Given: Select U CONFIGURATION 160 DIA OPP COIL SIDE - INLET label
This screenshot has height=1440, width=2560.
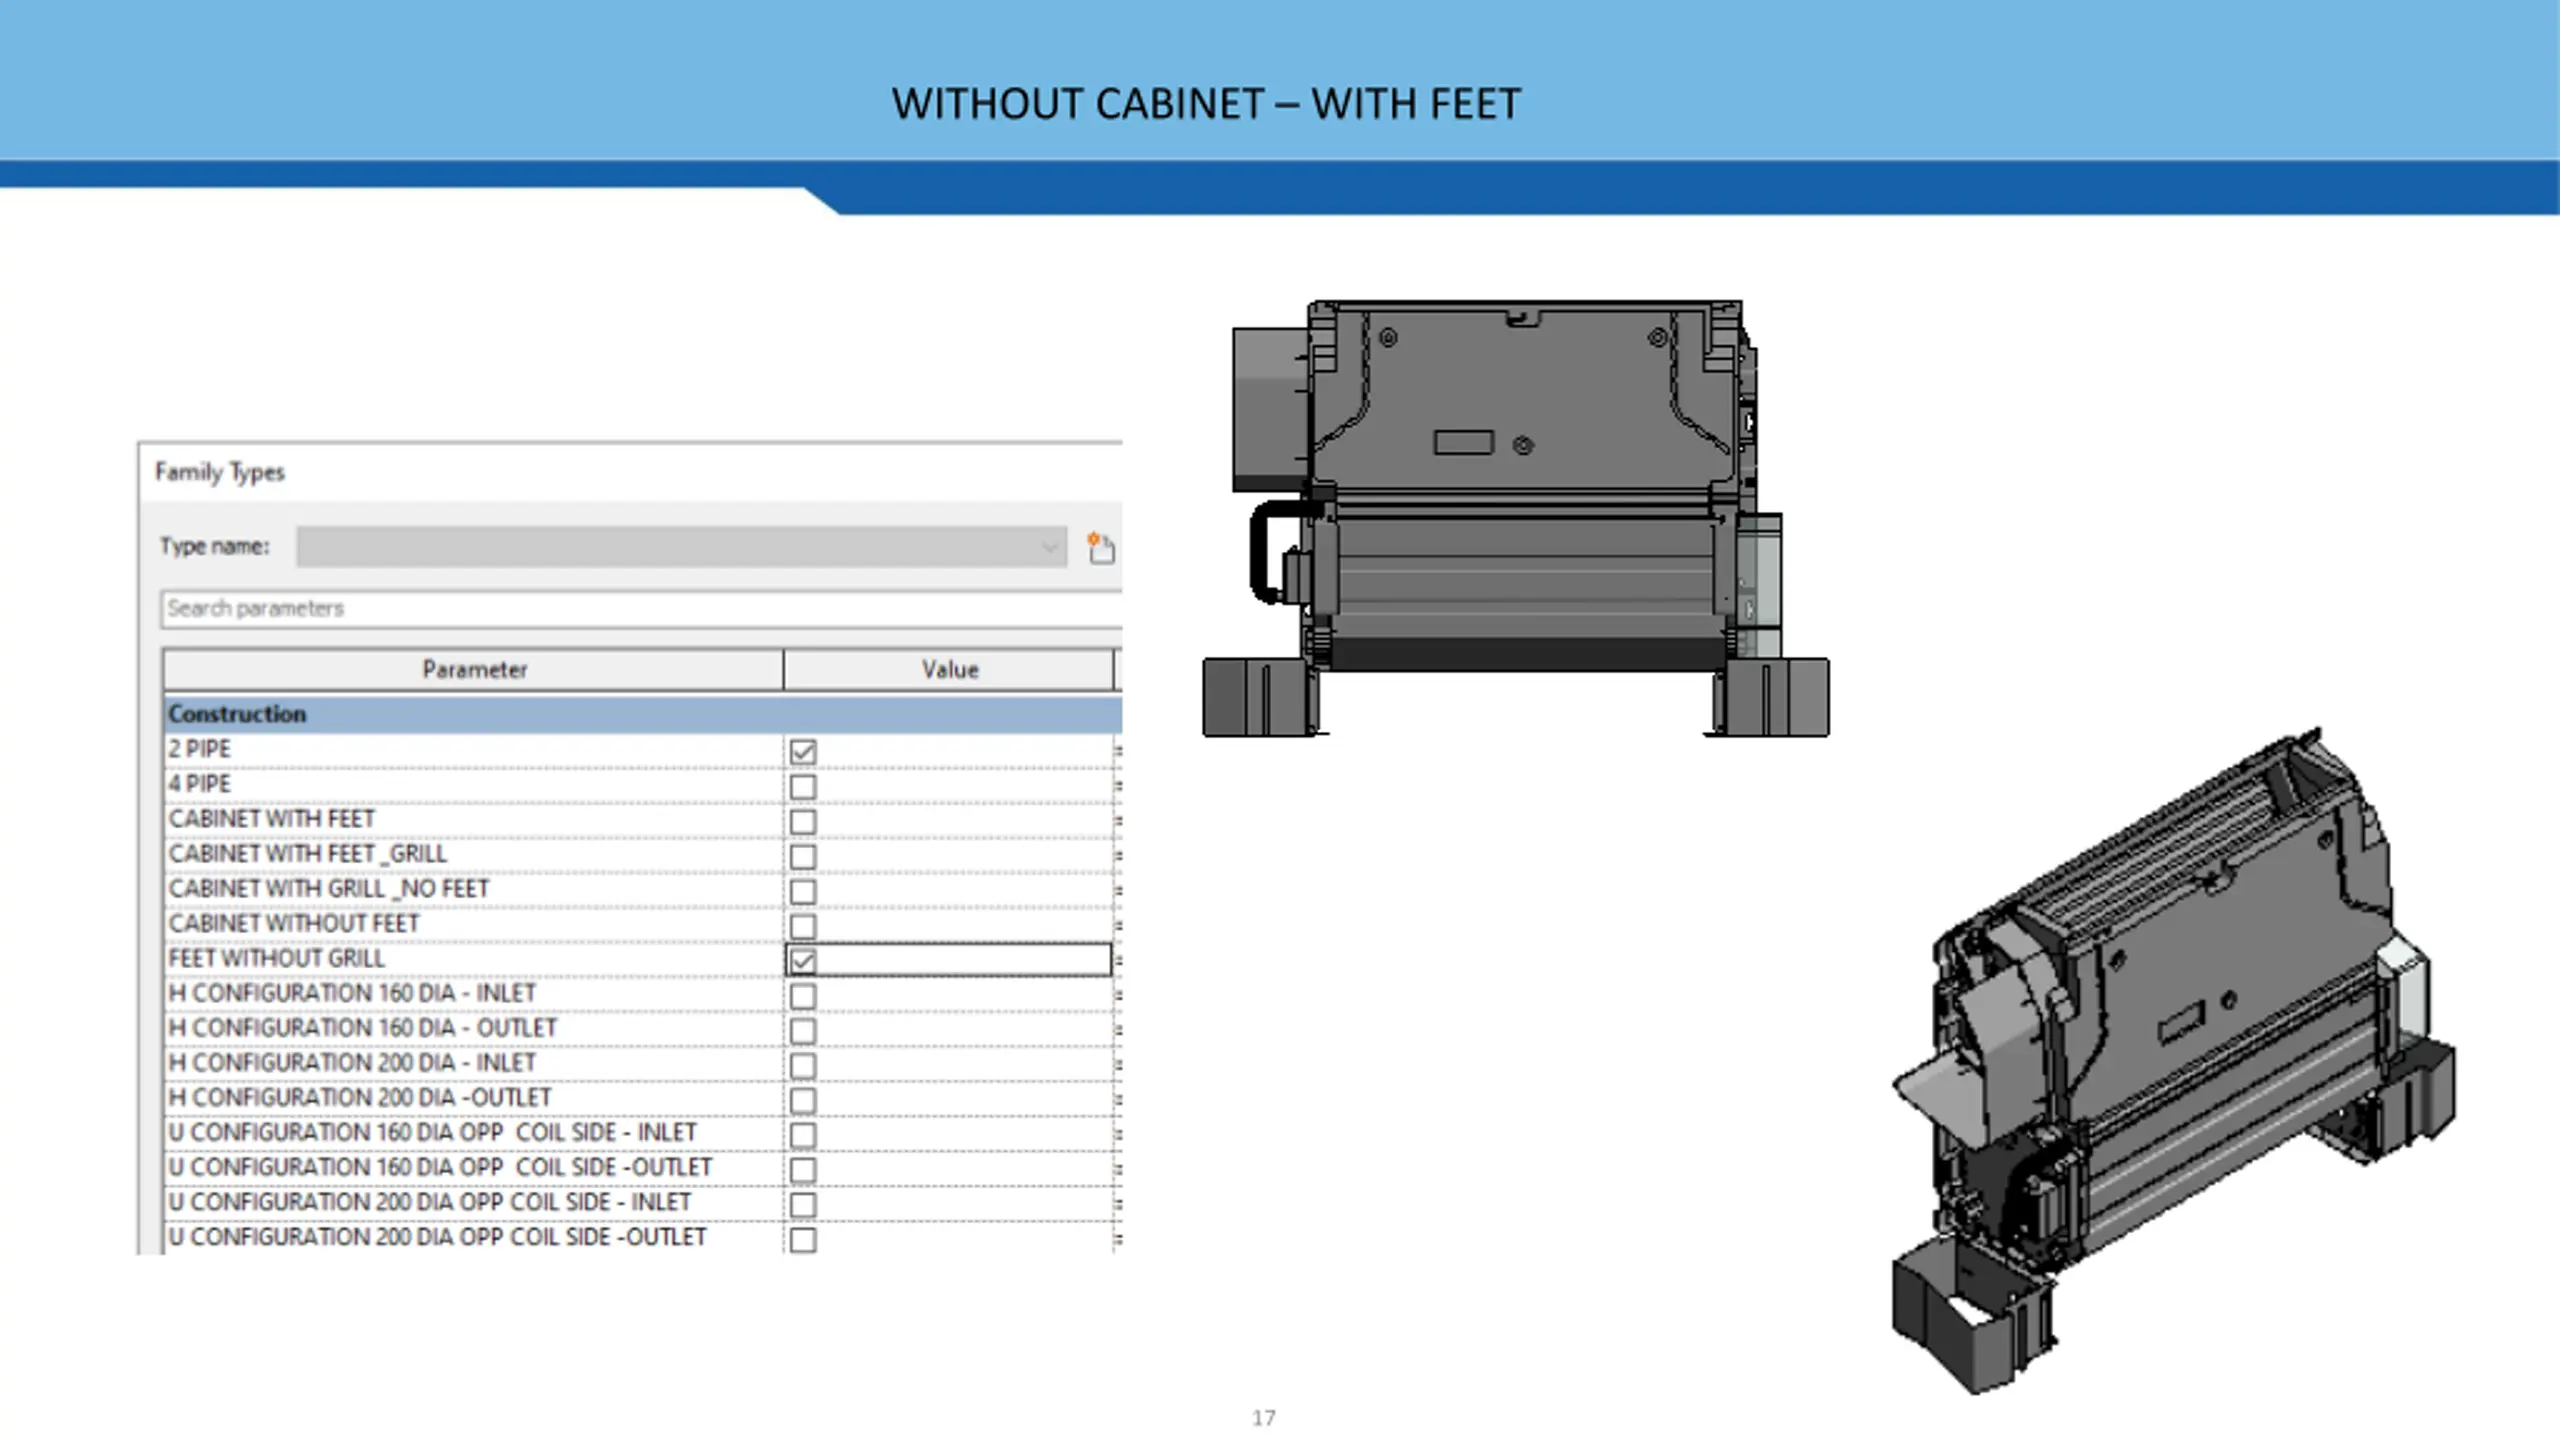Looking at the screenshot, I should 432,1133.
